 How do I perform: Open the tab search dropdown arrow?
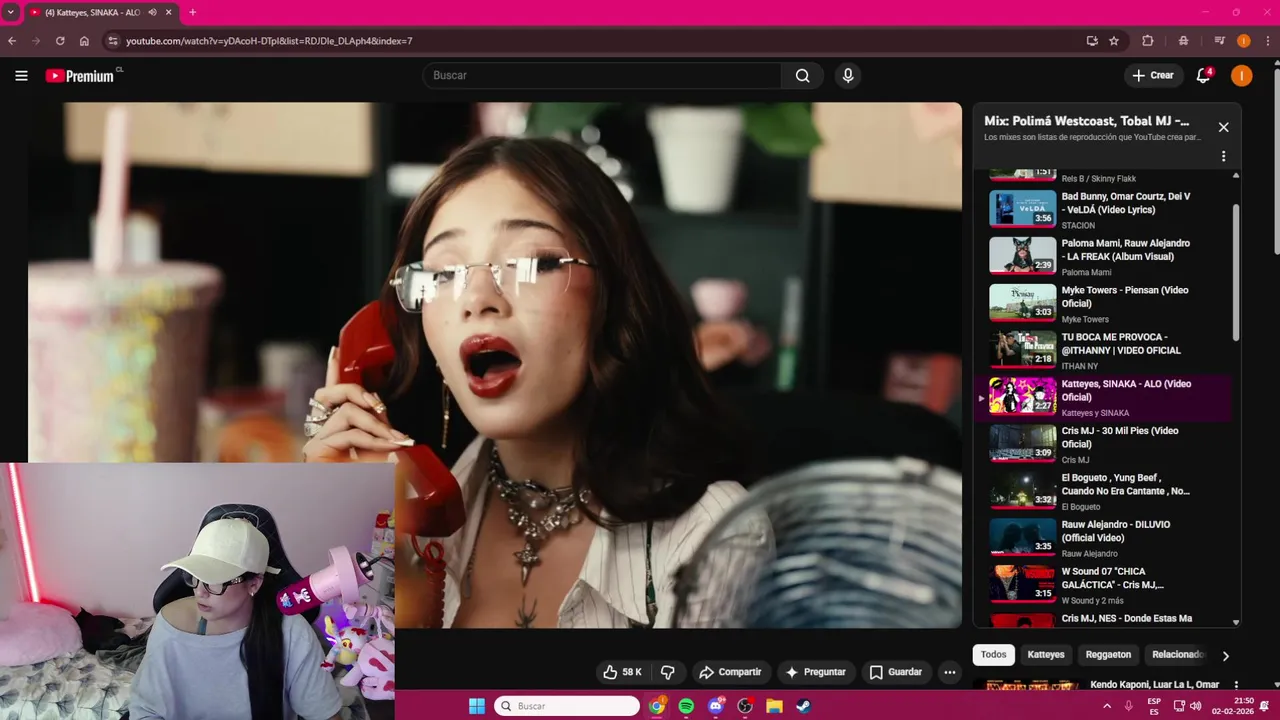pyautogui.click(x=11, y=12)
